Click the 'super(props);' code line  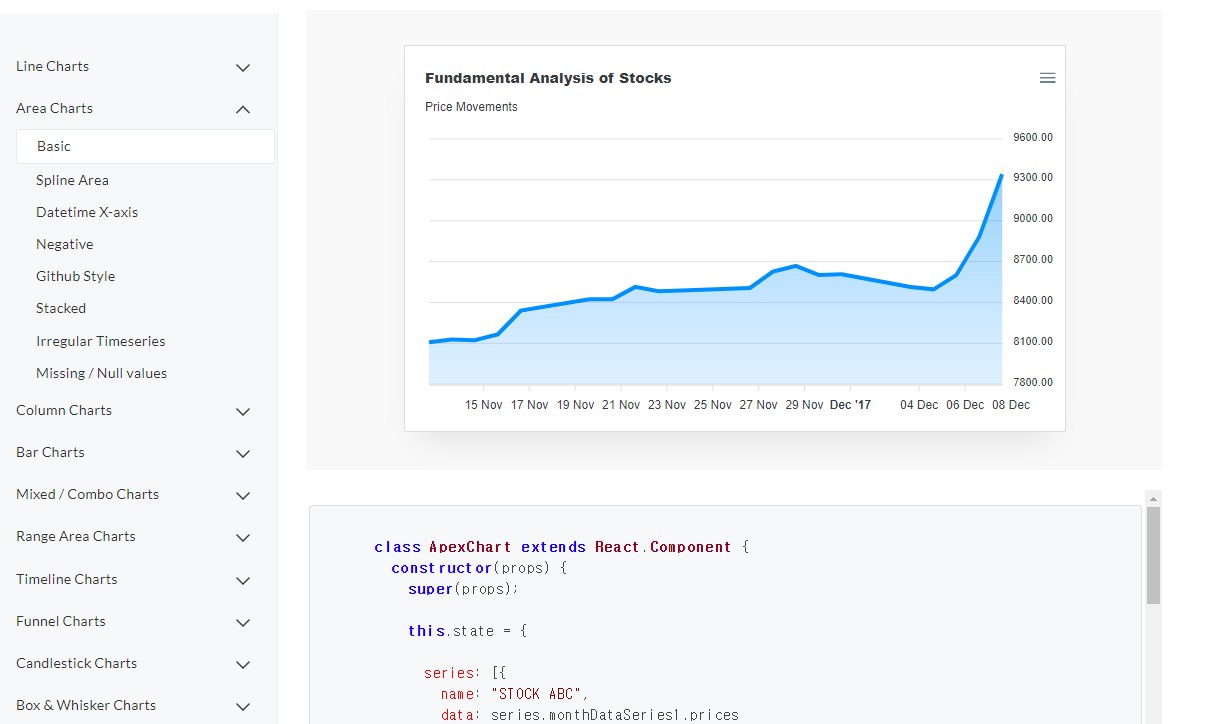[464, 589]
